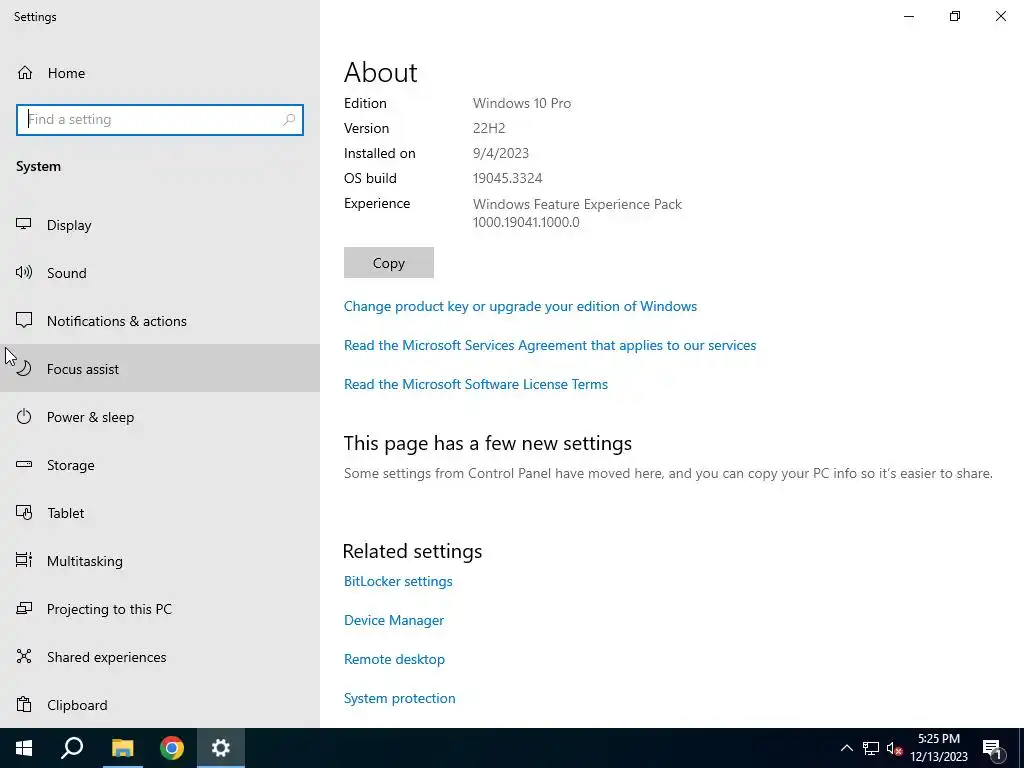Open the Windows Start menu
The width and height of the screenshot is (1024, 768).
point(24,748)
